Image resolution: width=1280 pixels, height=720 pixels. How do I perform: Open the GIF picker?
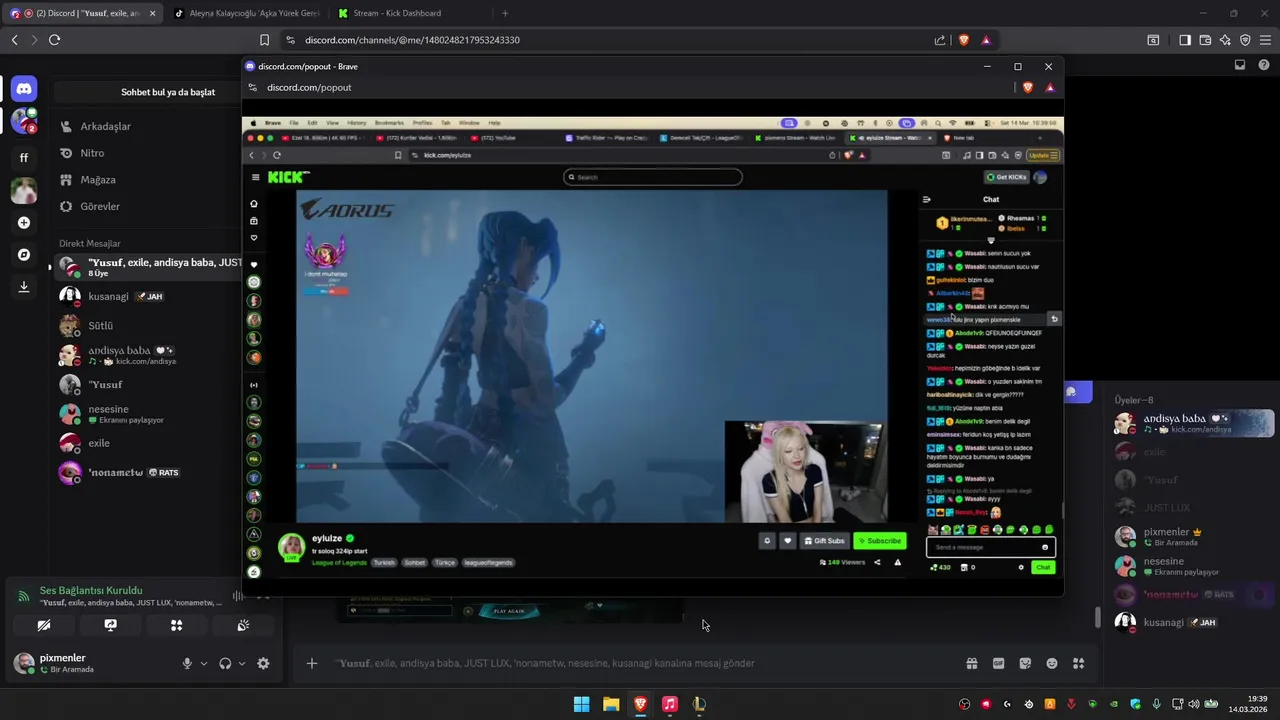coord(998,663)
